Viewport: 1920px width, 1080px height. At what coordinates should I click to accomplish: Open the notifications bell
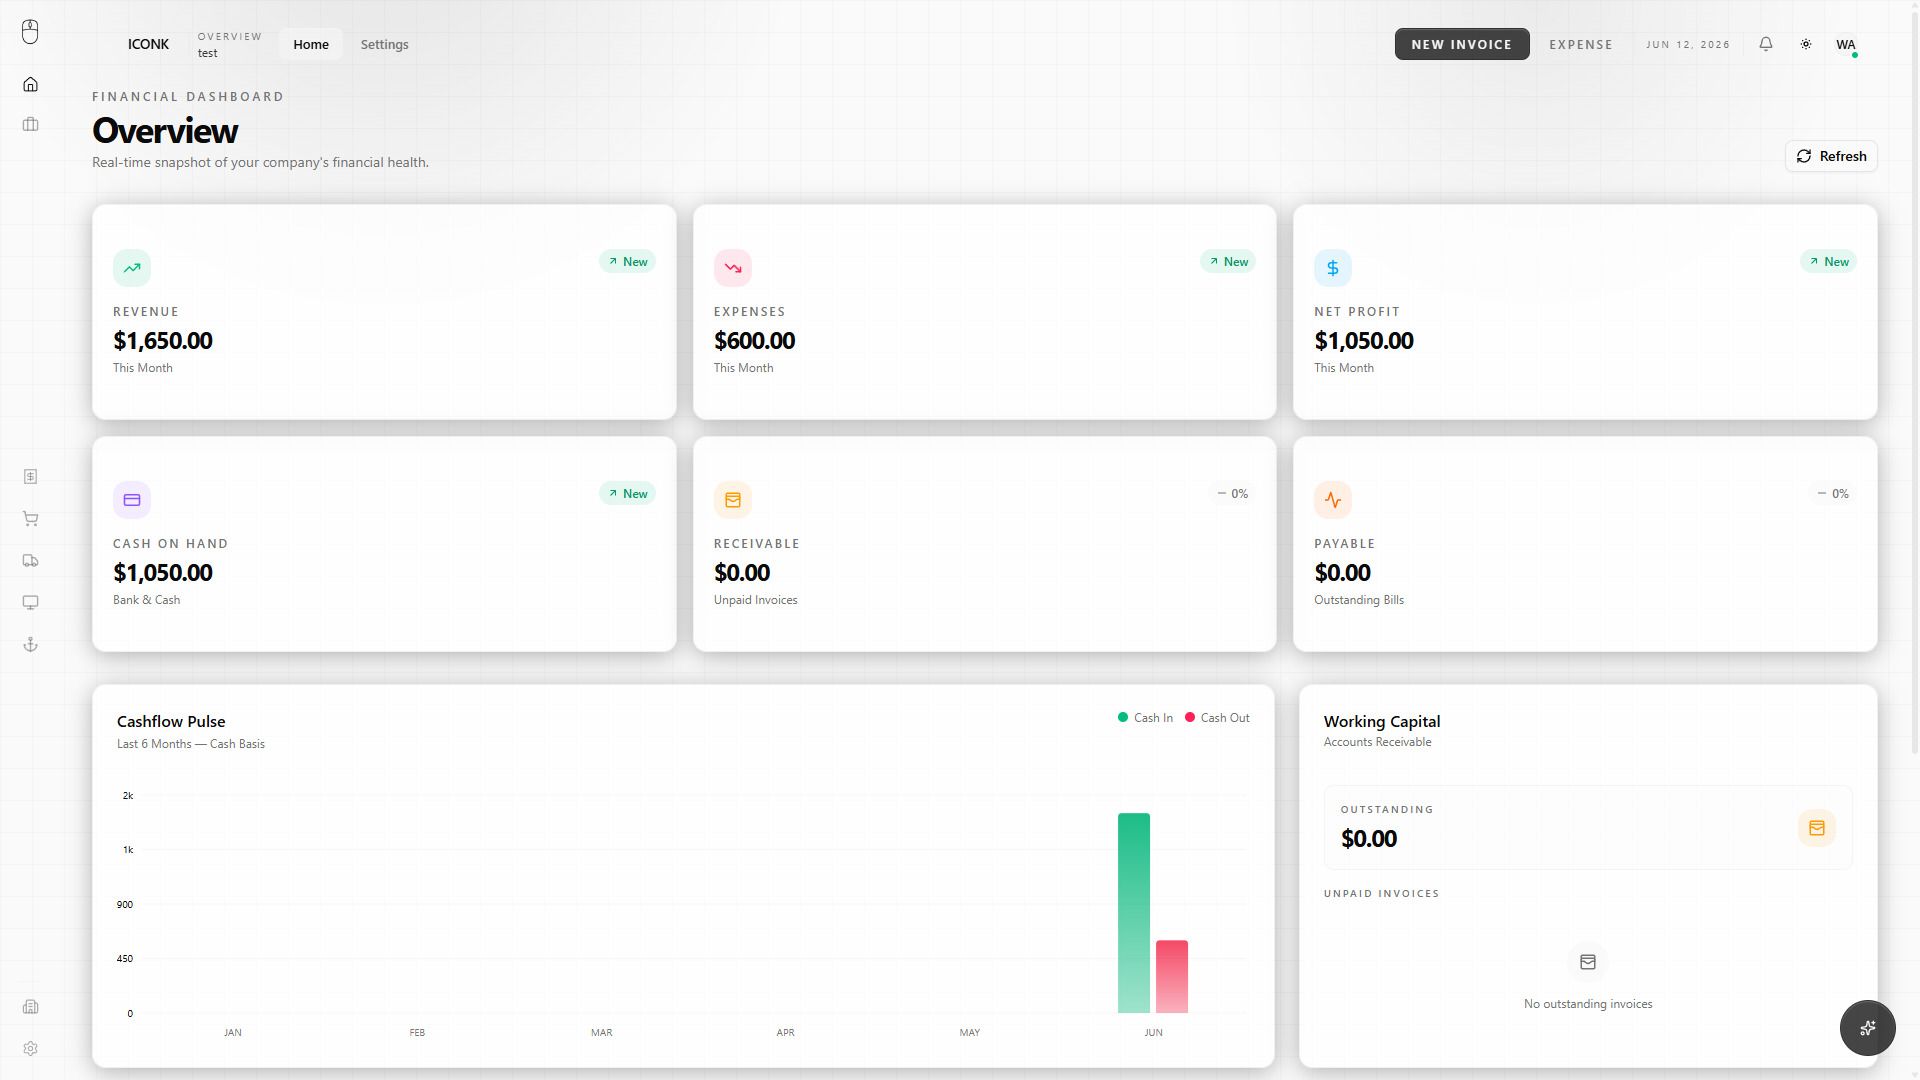[1766, 44]
